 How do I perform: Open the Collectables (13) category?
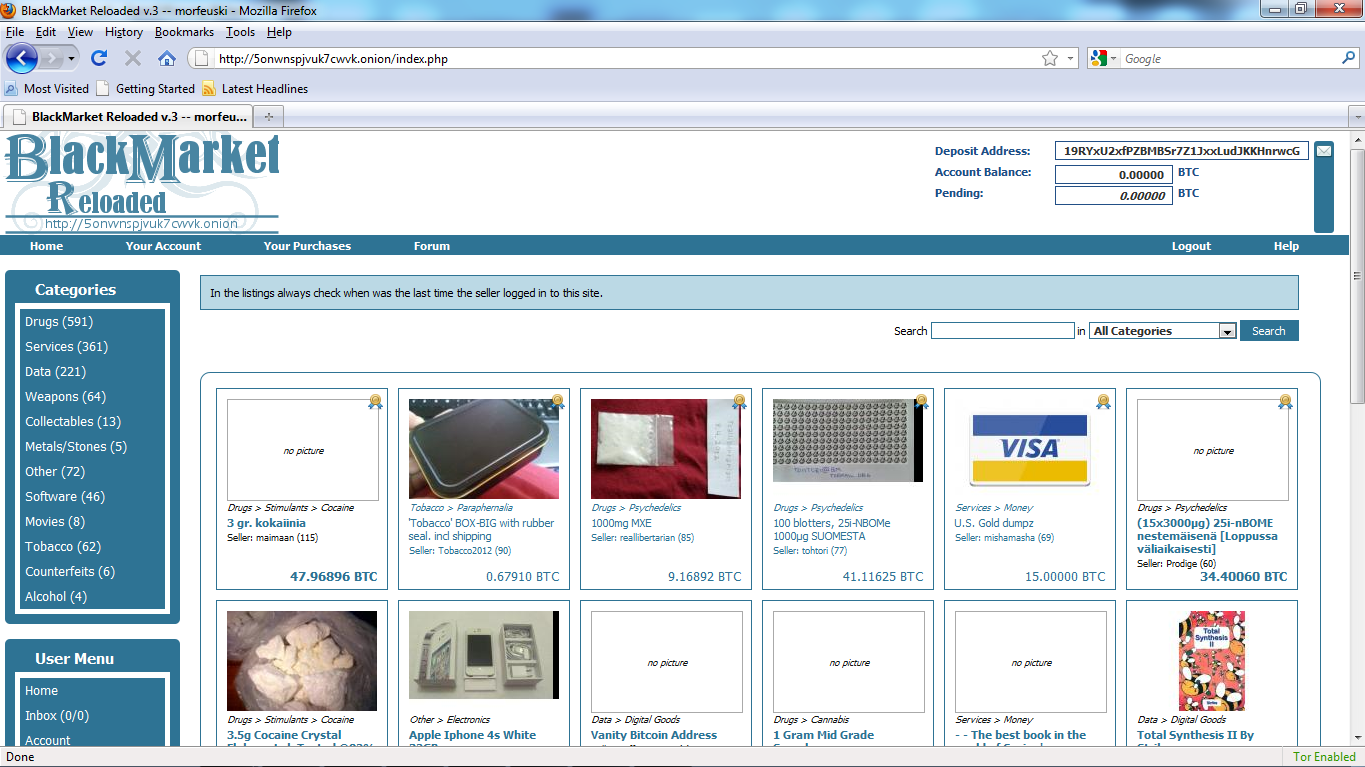(x=73, y=422)
